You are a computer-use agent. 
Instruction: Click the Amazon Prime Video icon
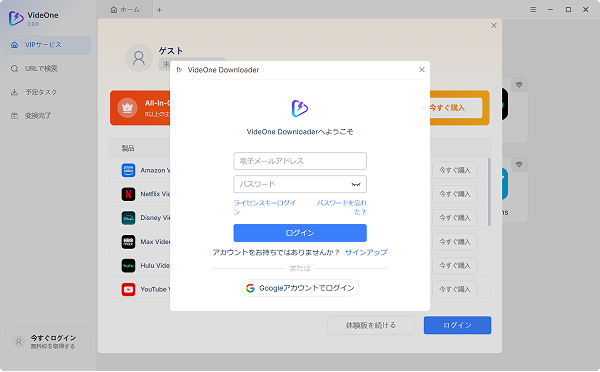pyautogui.click(x=128, y=170)
